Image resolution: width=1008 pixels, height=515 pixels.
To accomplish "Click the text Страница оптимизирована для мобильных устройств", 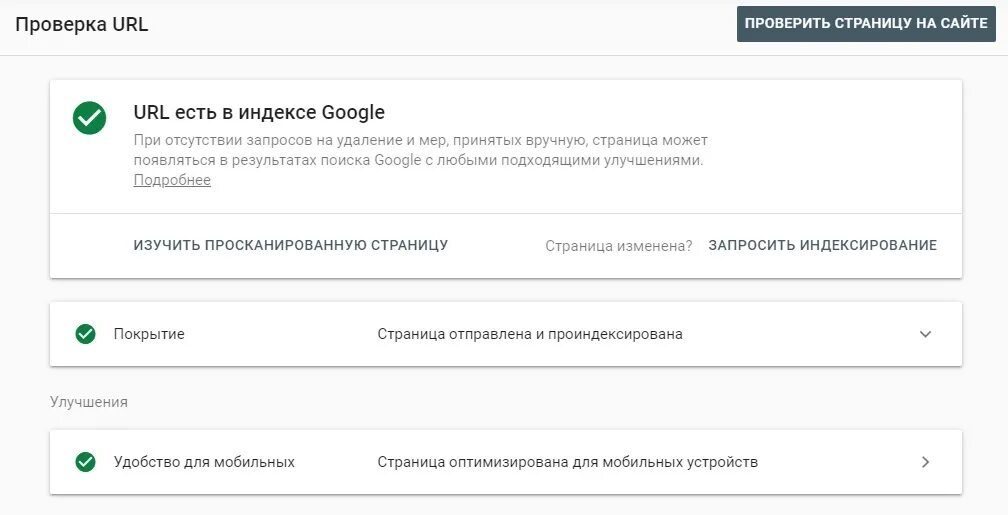I will point(567,462).
